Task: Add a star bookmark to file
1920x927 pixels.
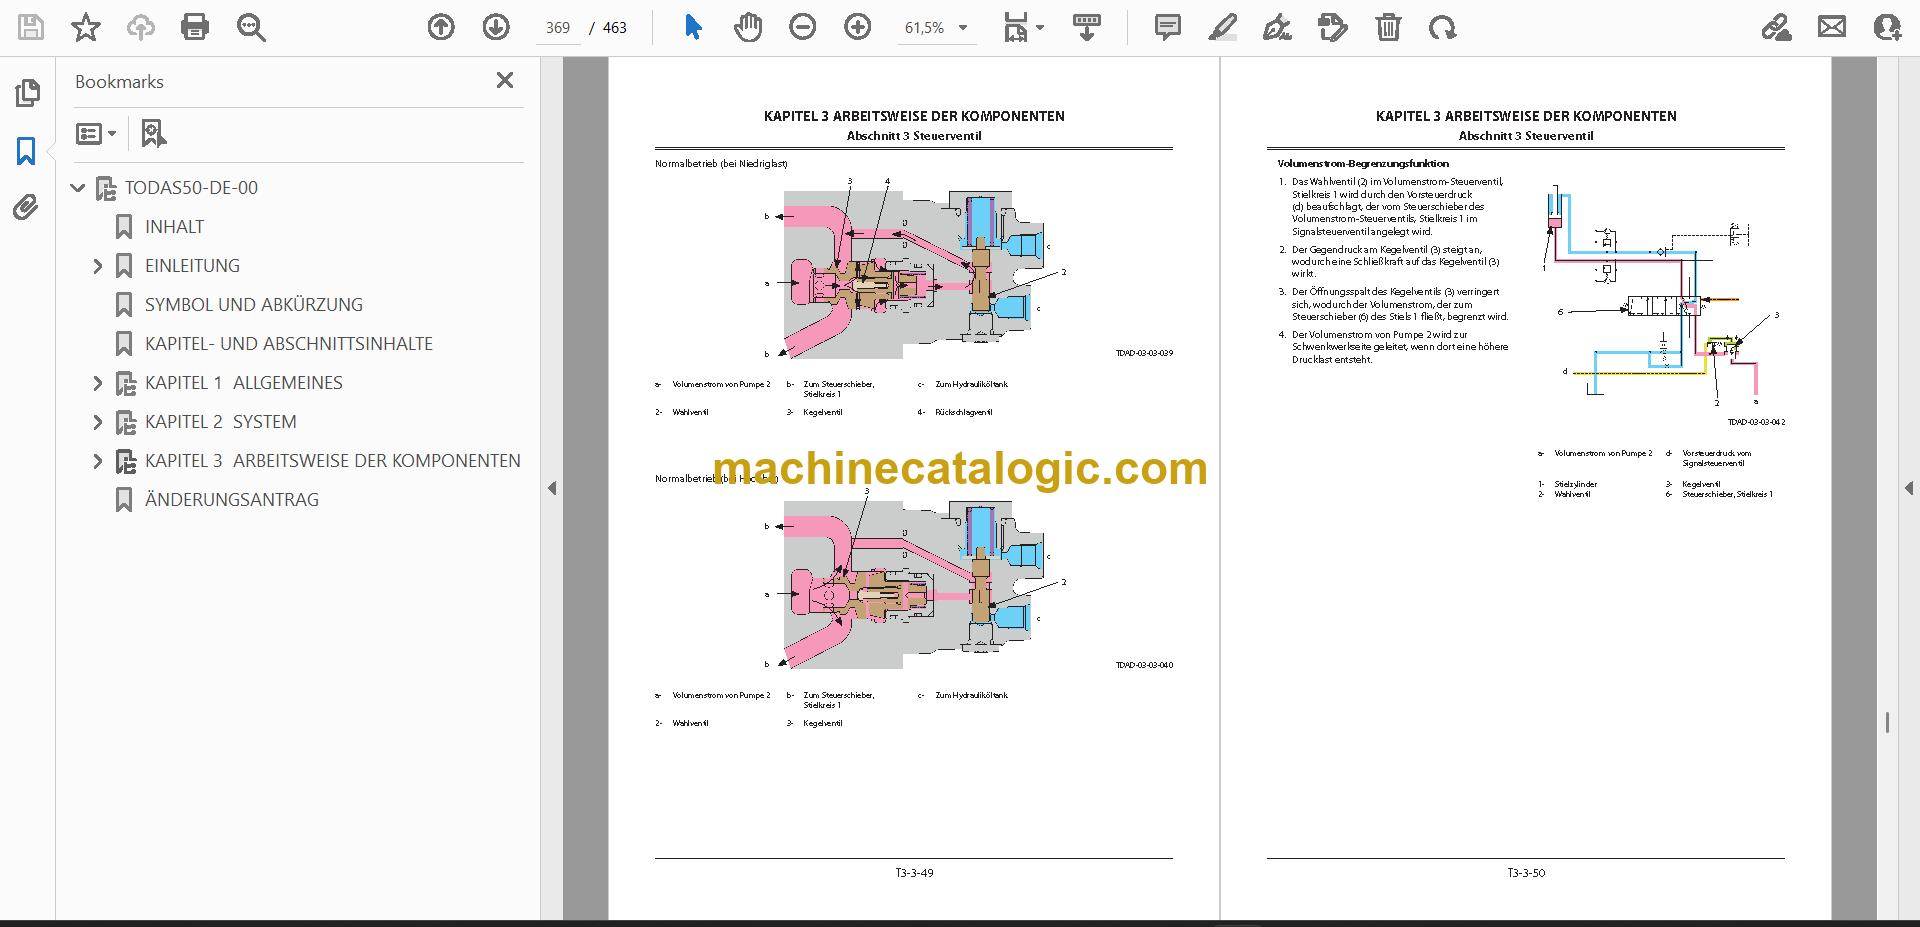Action: tap(86, 27)
